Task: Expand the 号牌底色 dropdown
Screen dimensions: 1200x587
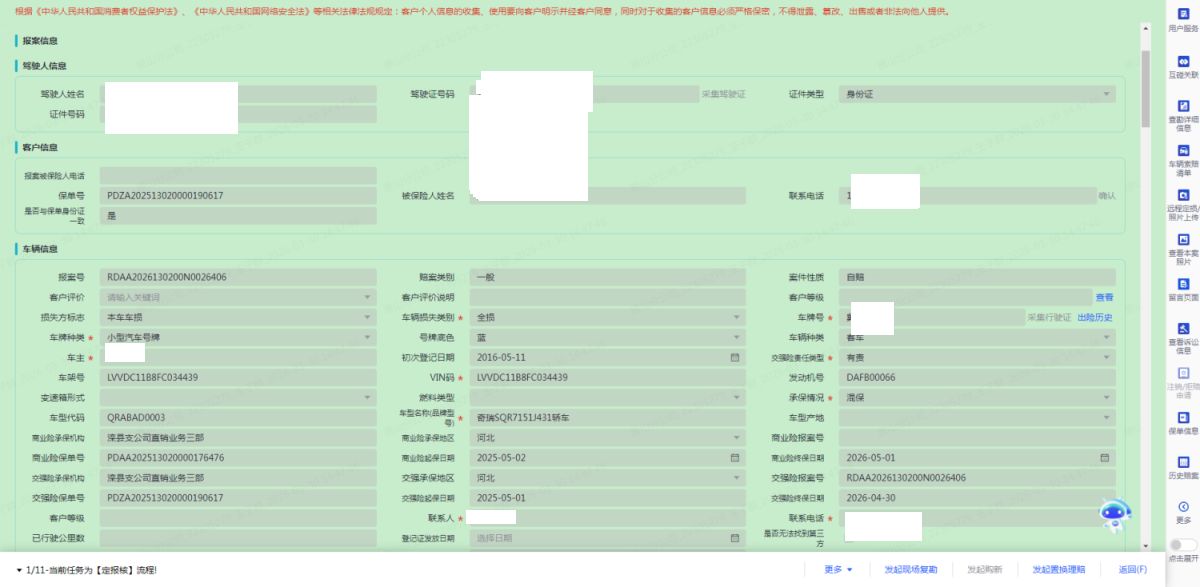Action: (x=736, y=337)
